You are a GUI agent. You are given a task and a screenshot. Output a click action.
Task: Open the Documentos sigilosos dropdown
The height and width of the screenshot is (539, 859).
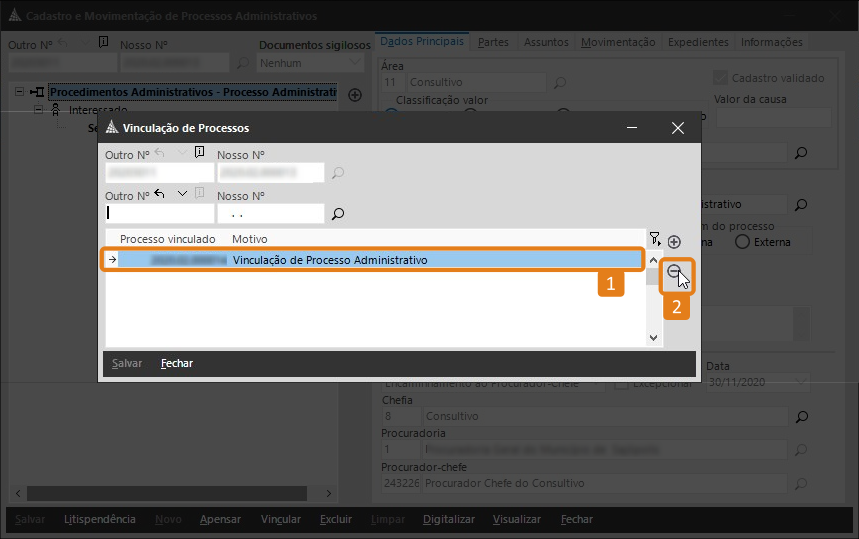[310, 63]
